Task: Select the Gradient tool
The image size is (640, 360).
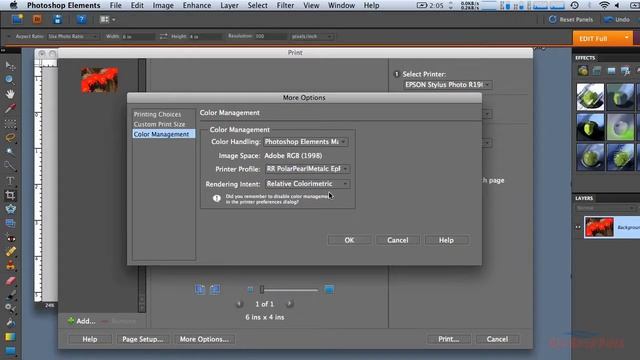Action: [x=10, y=337]
